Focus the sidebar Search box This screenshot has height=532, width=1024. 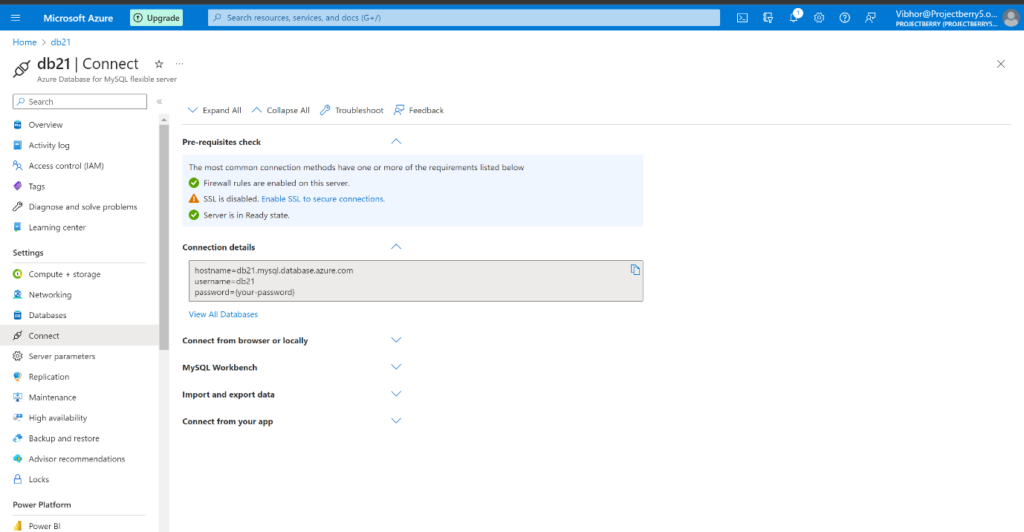point(80,102)
